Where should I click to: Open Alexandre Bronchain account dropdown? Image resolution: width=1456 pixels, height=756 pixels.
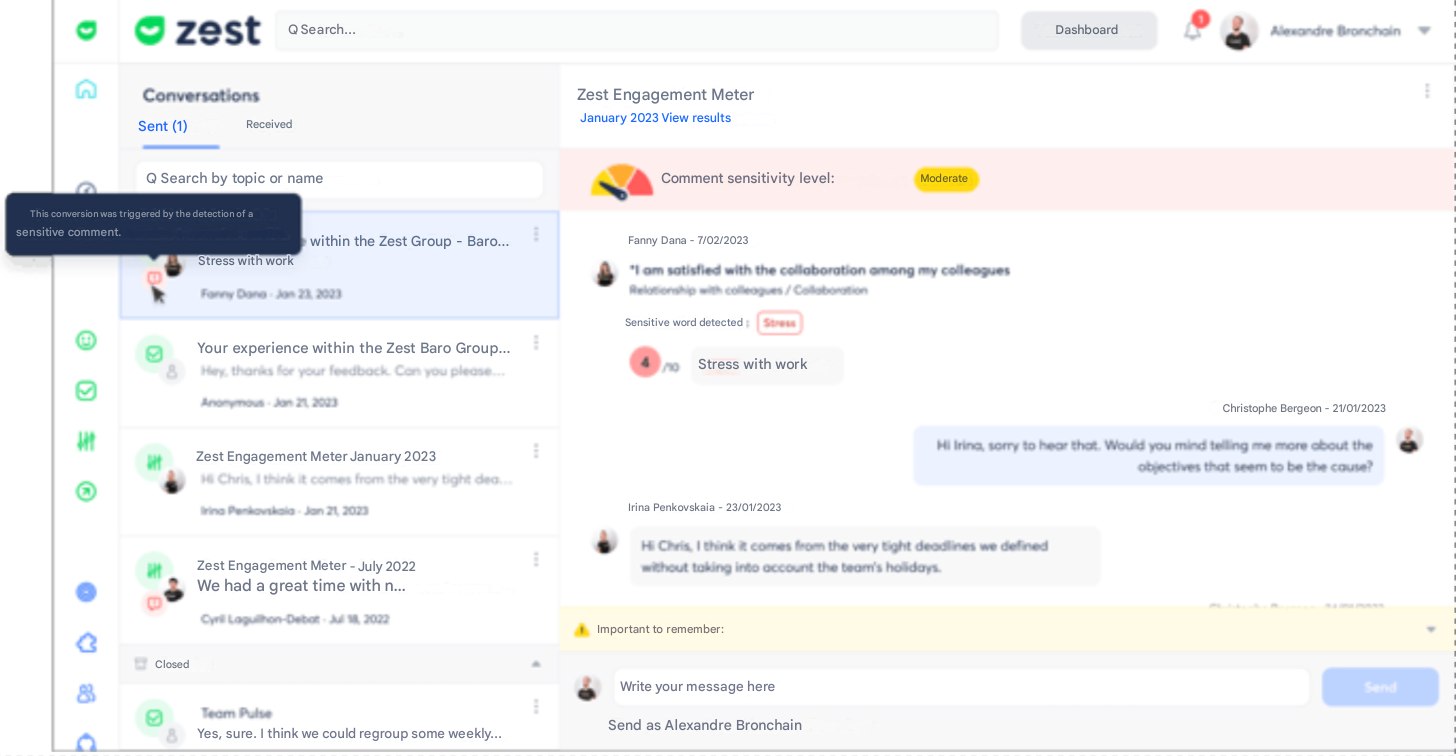coord(1424,31)
